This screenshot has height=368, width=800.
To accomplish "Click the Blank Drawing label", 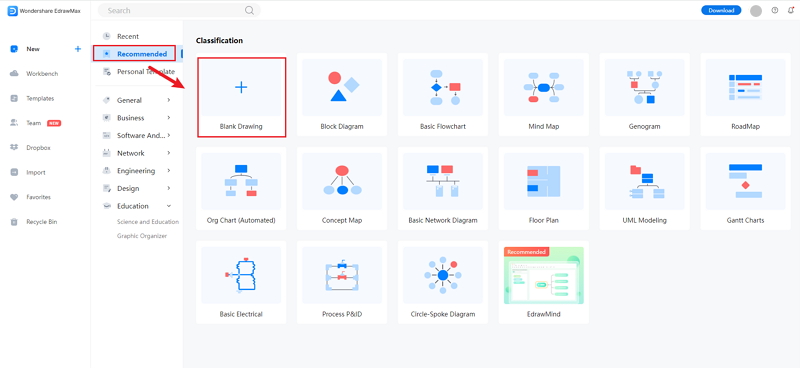I will point(241,126).
